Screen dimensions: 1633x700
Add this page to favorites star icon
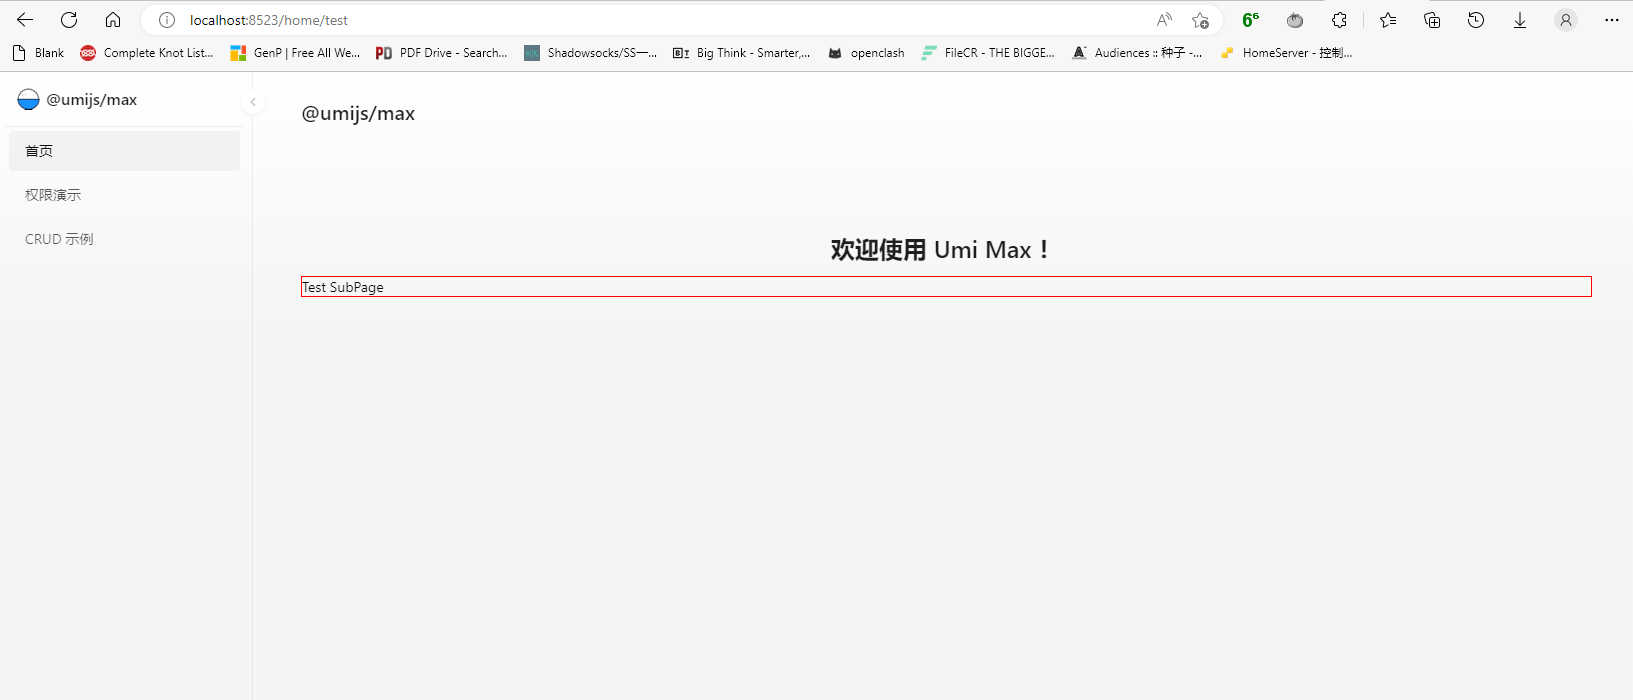pos(1200,20)
